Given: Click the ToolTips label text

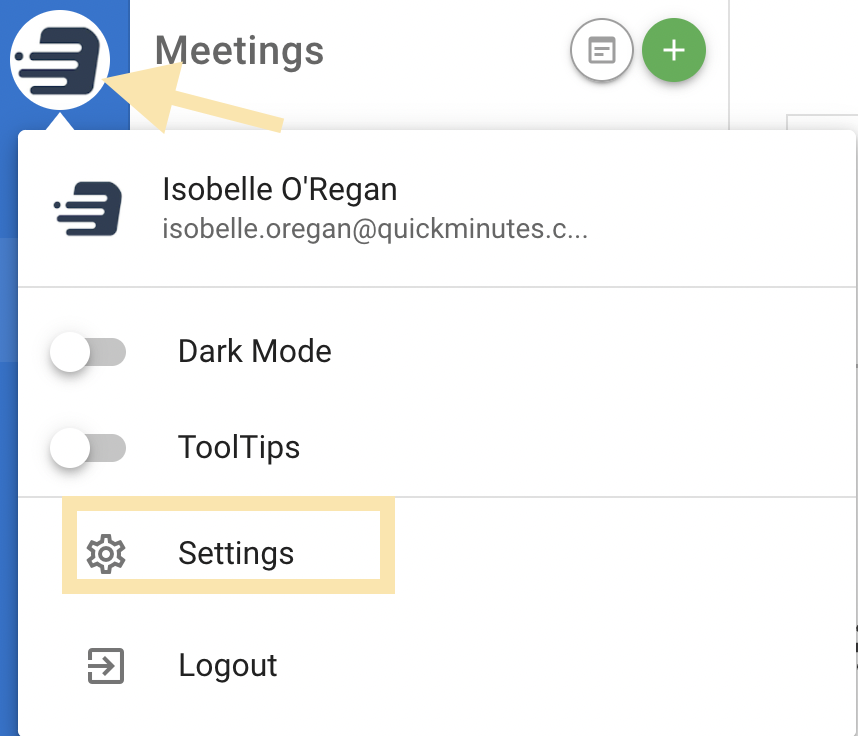Looking at the screenshot, I should (x=239, y=448).
